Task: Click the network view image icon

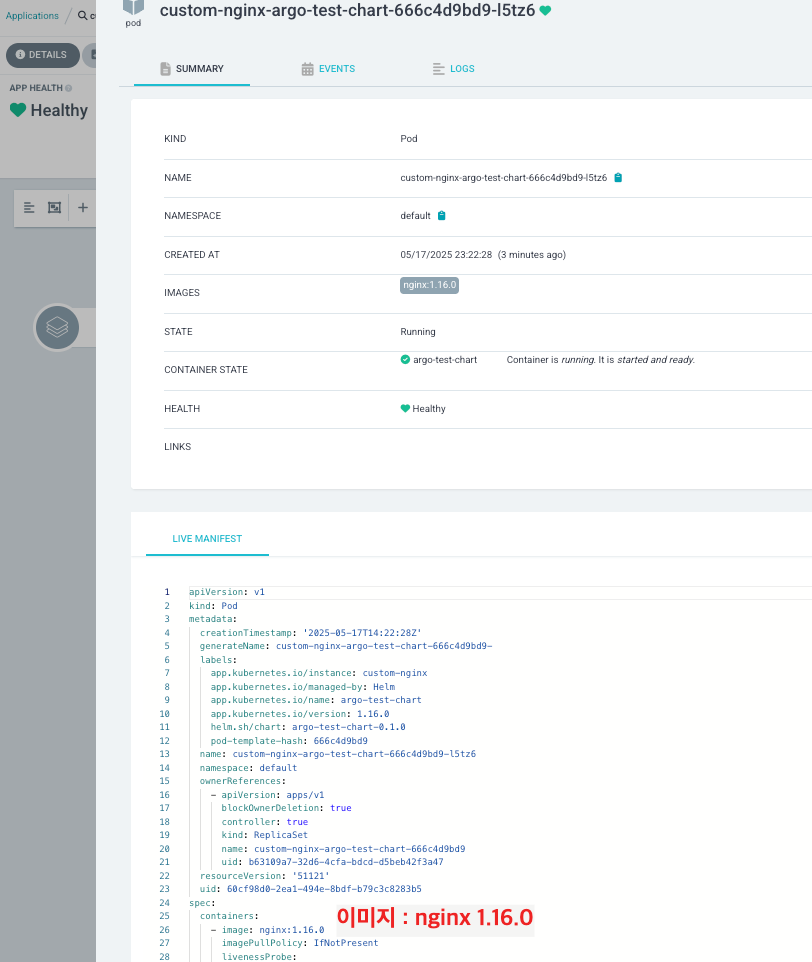Action: click(x=55, y=207)
